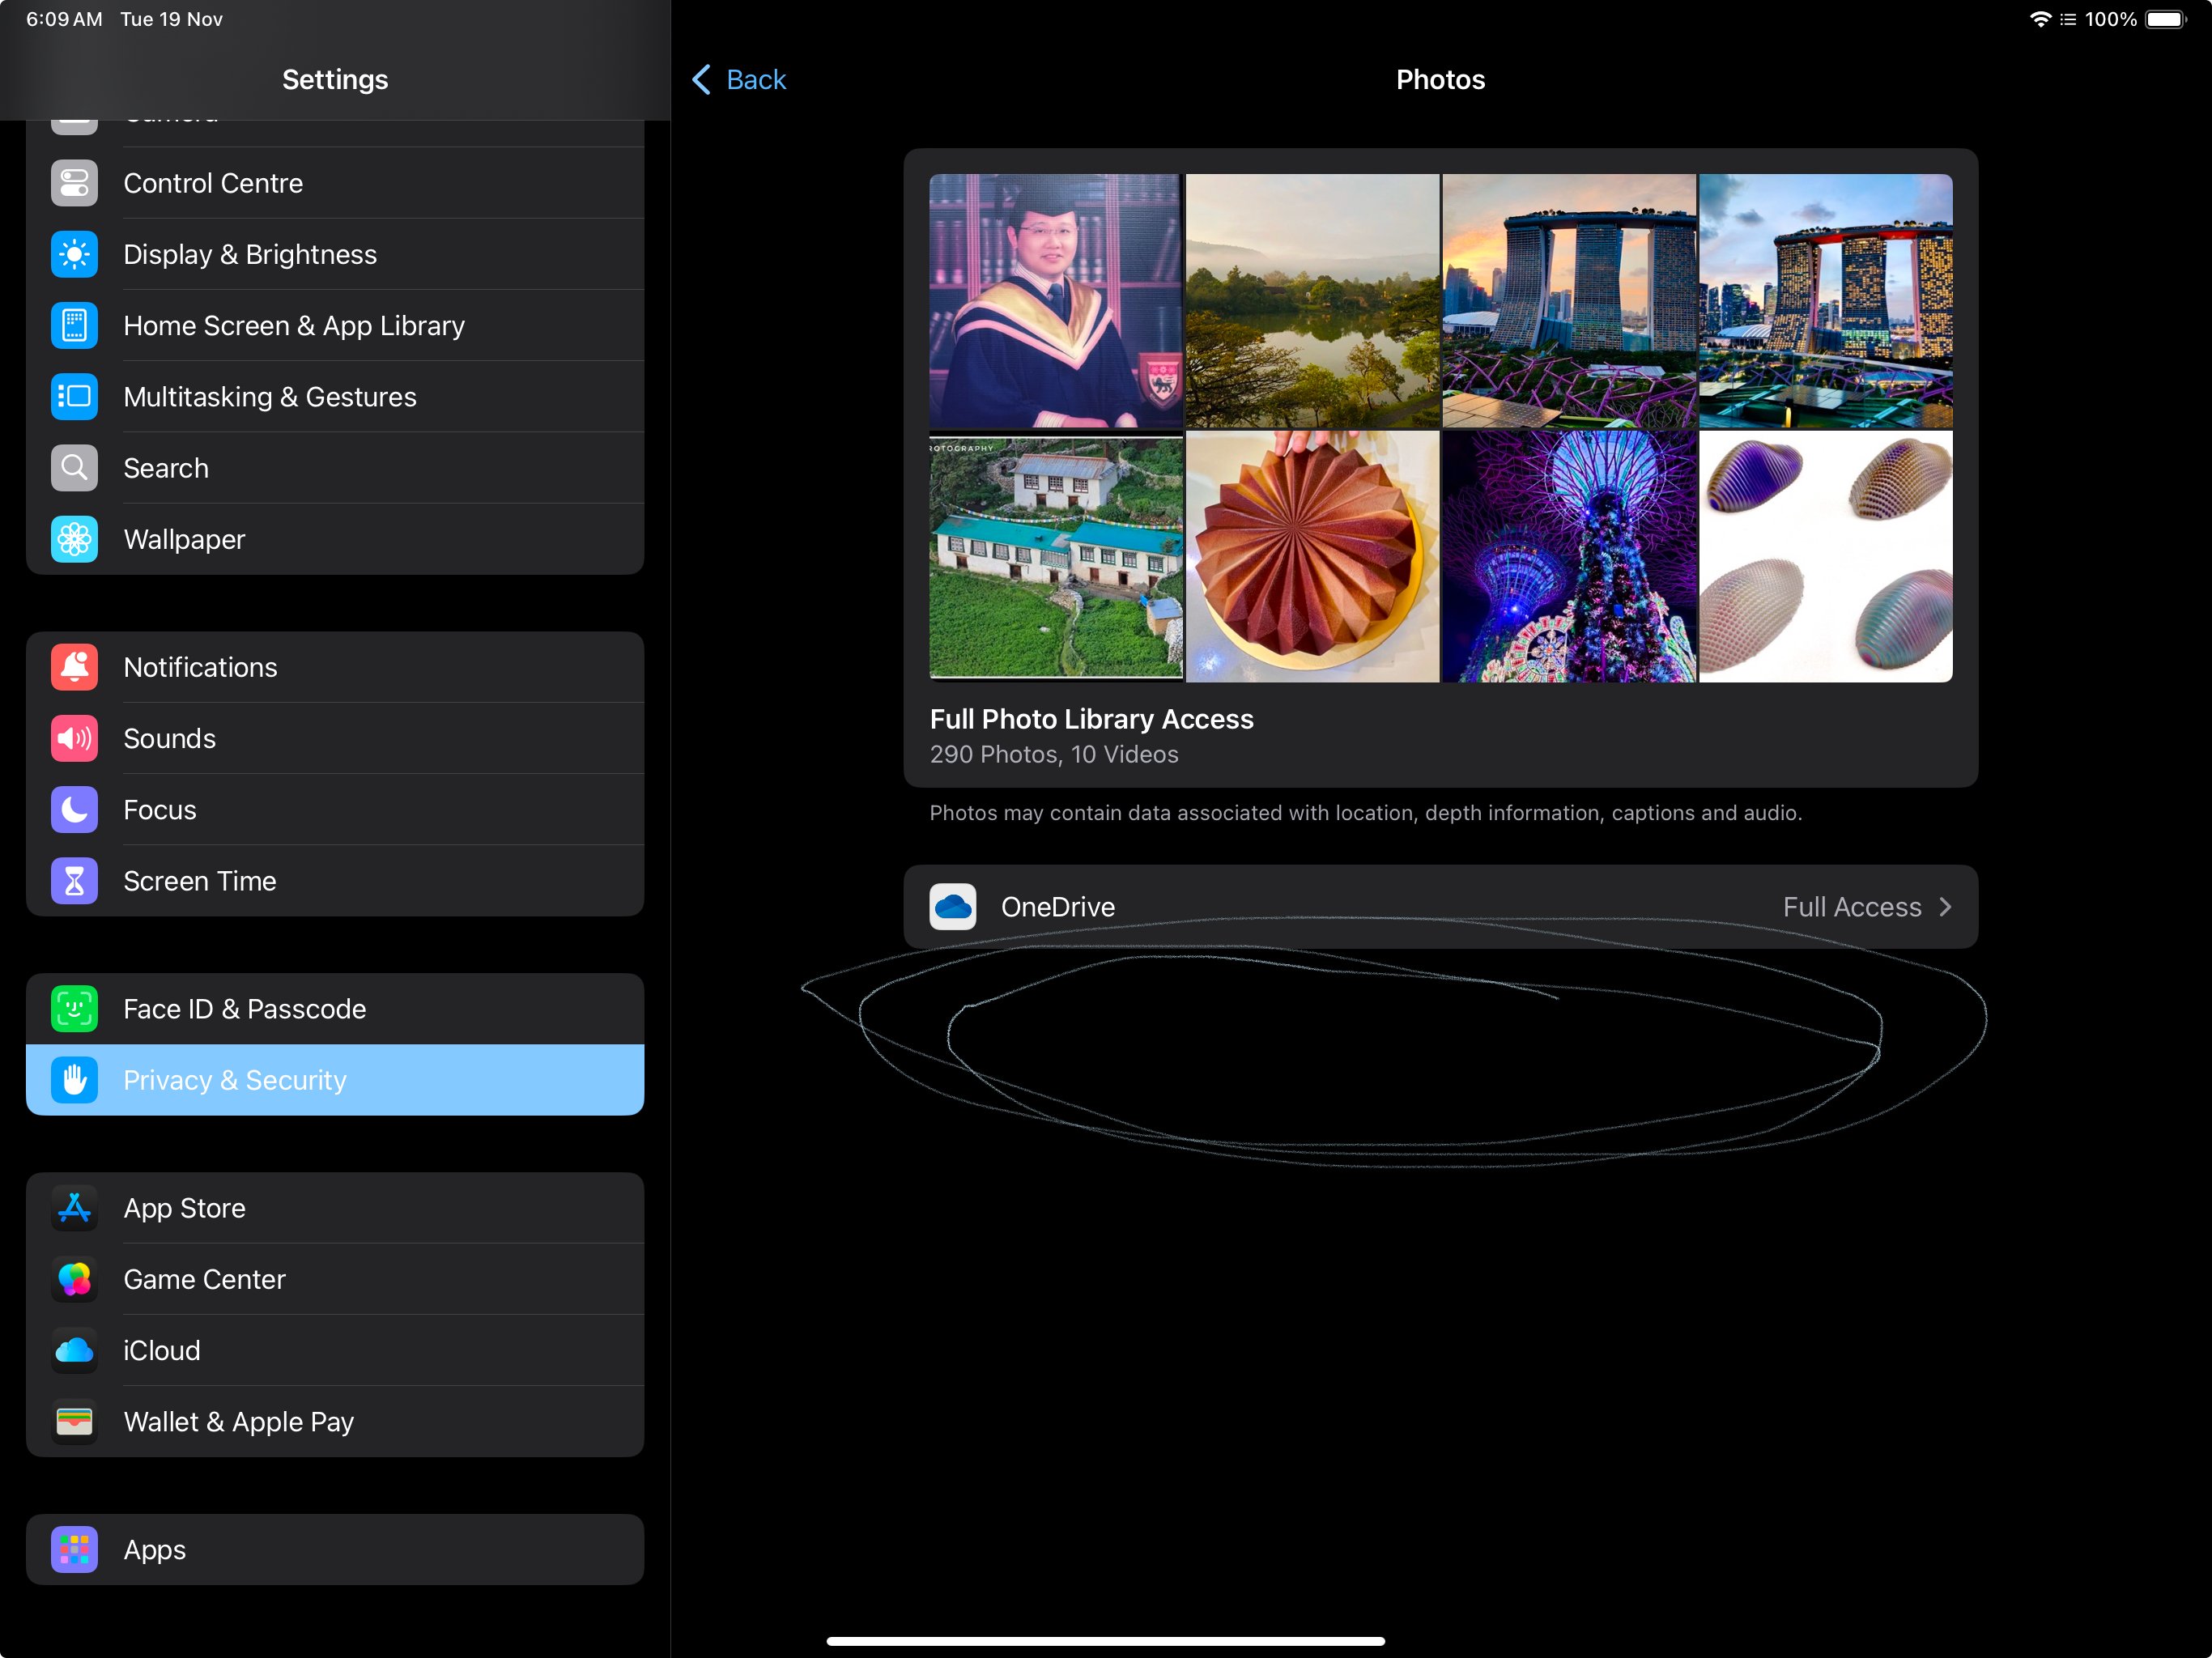Tap the battery status icon
The image size is (2212, 1658).
[2167, 19]
